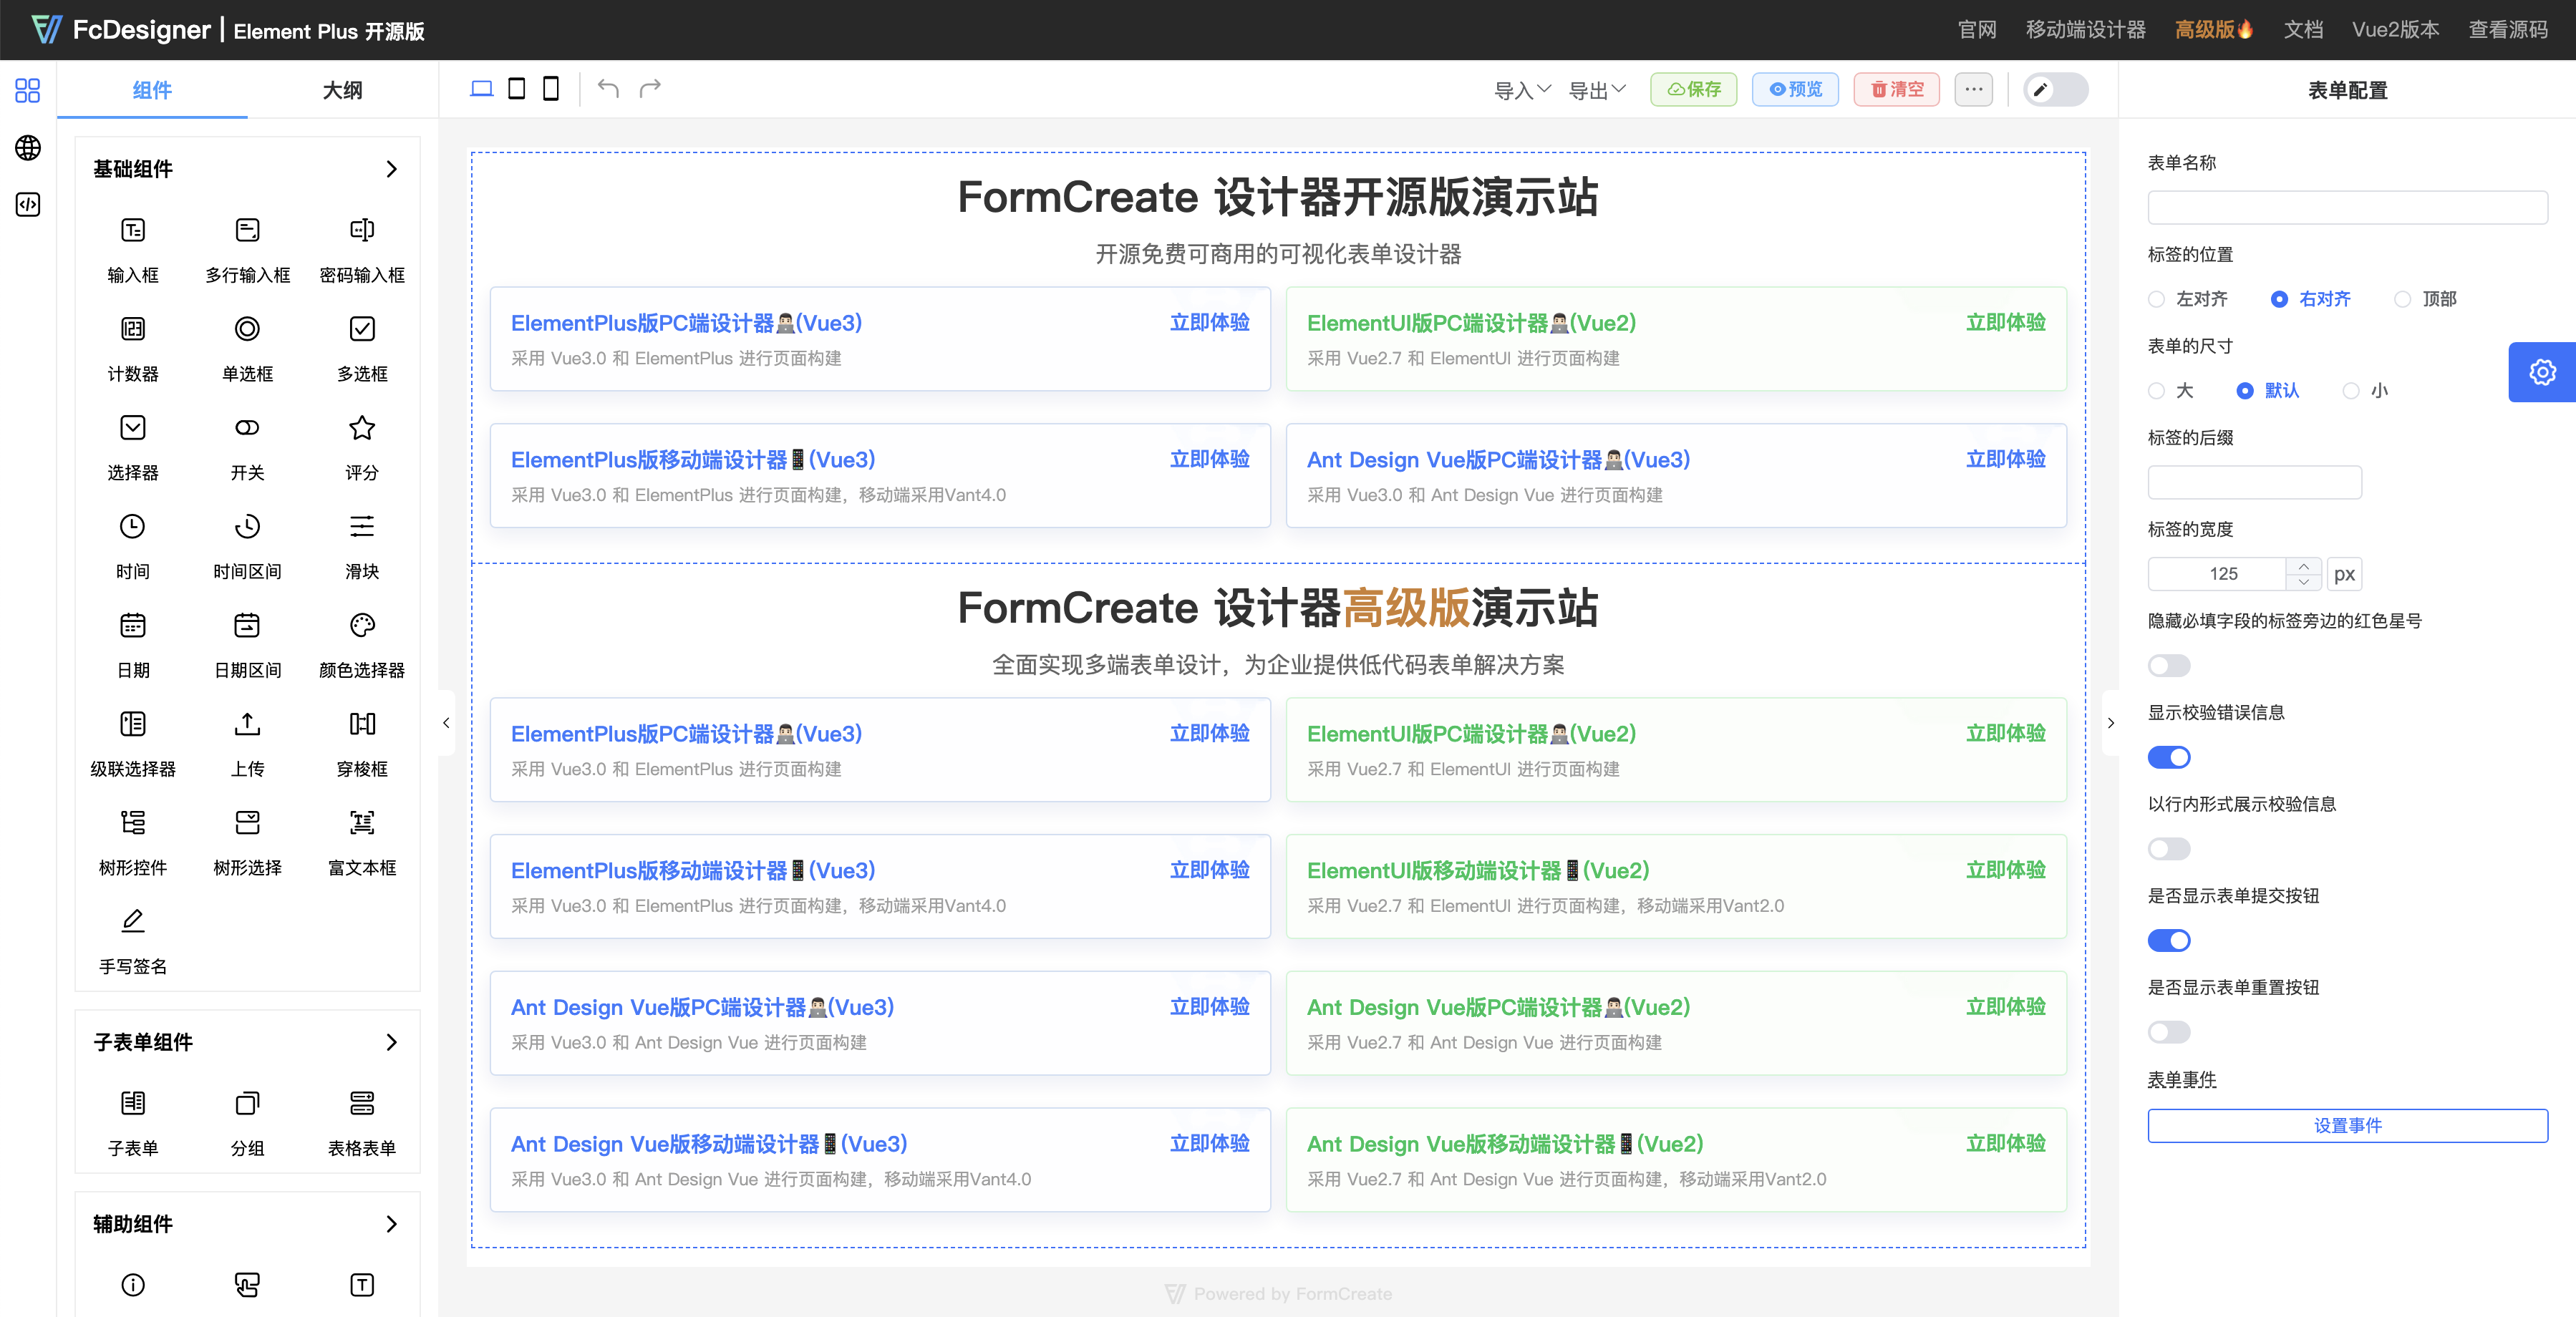Open the 文档 nav link

tap(2303, 30)
